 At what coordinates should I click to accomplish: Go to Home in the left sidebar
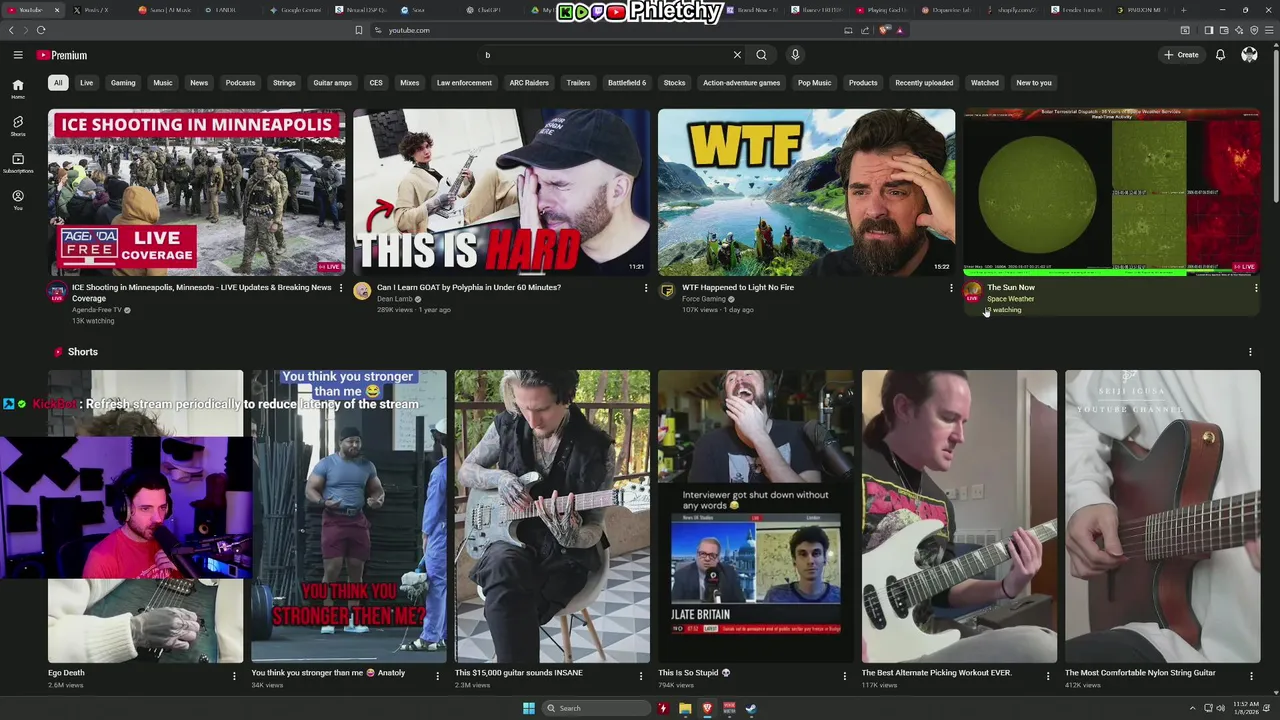tap(18, 89)
